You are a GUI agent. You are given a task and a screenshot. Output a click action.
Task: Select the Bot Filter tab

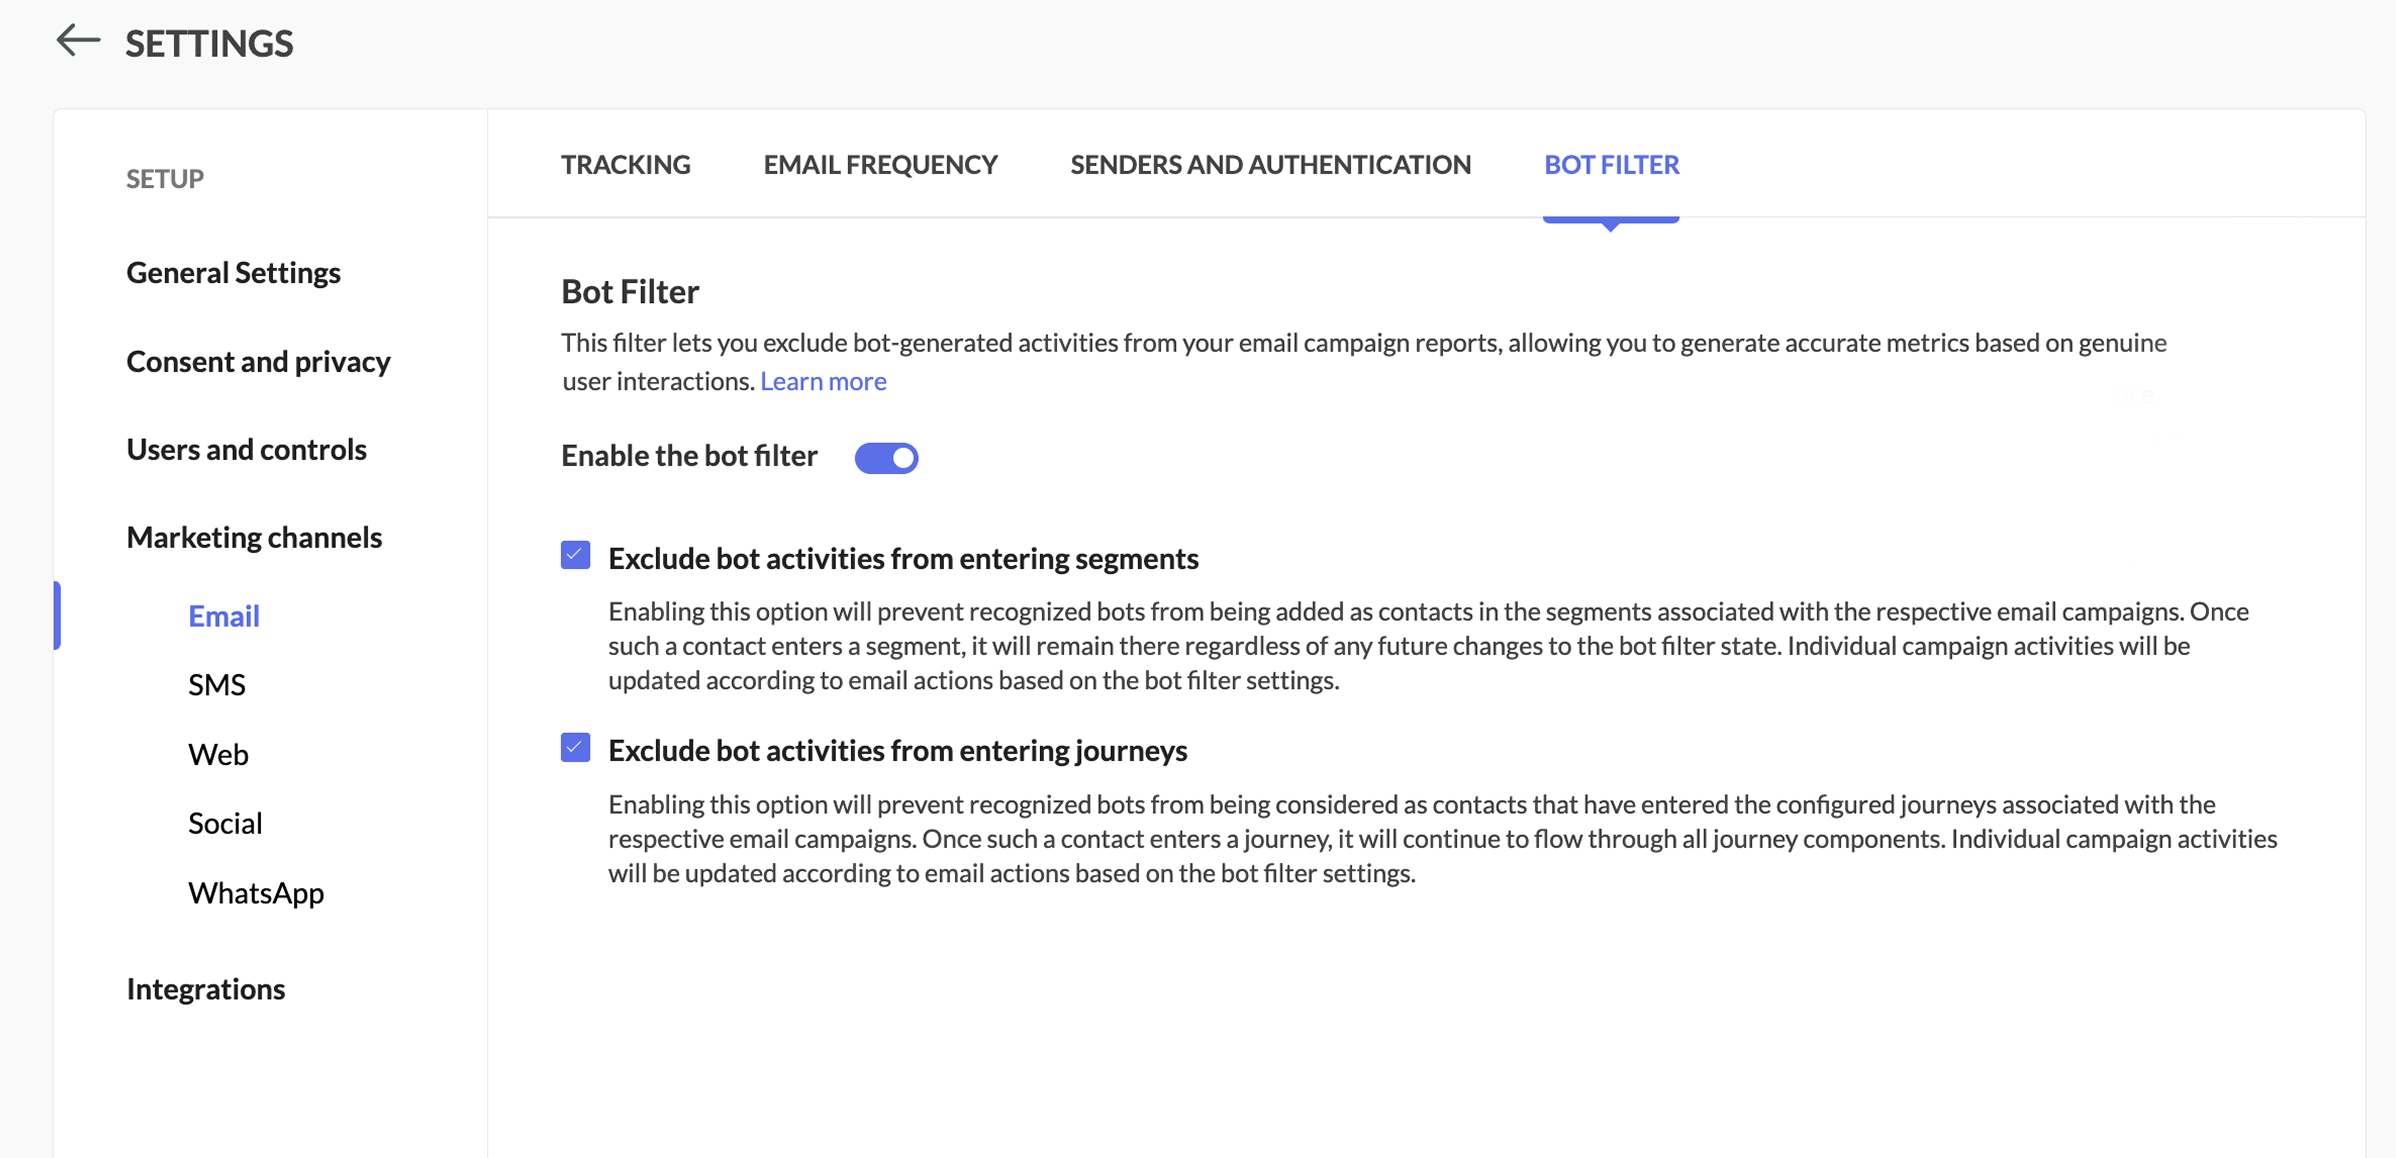coord(1611,165)
